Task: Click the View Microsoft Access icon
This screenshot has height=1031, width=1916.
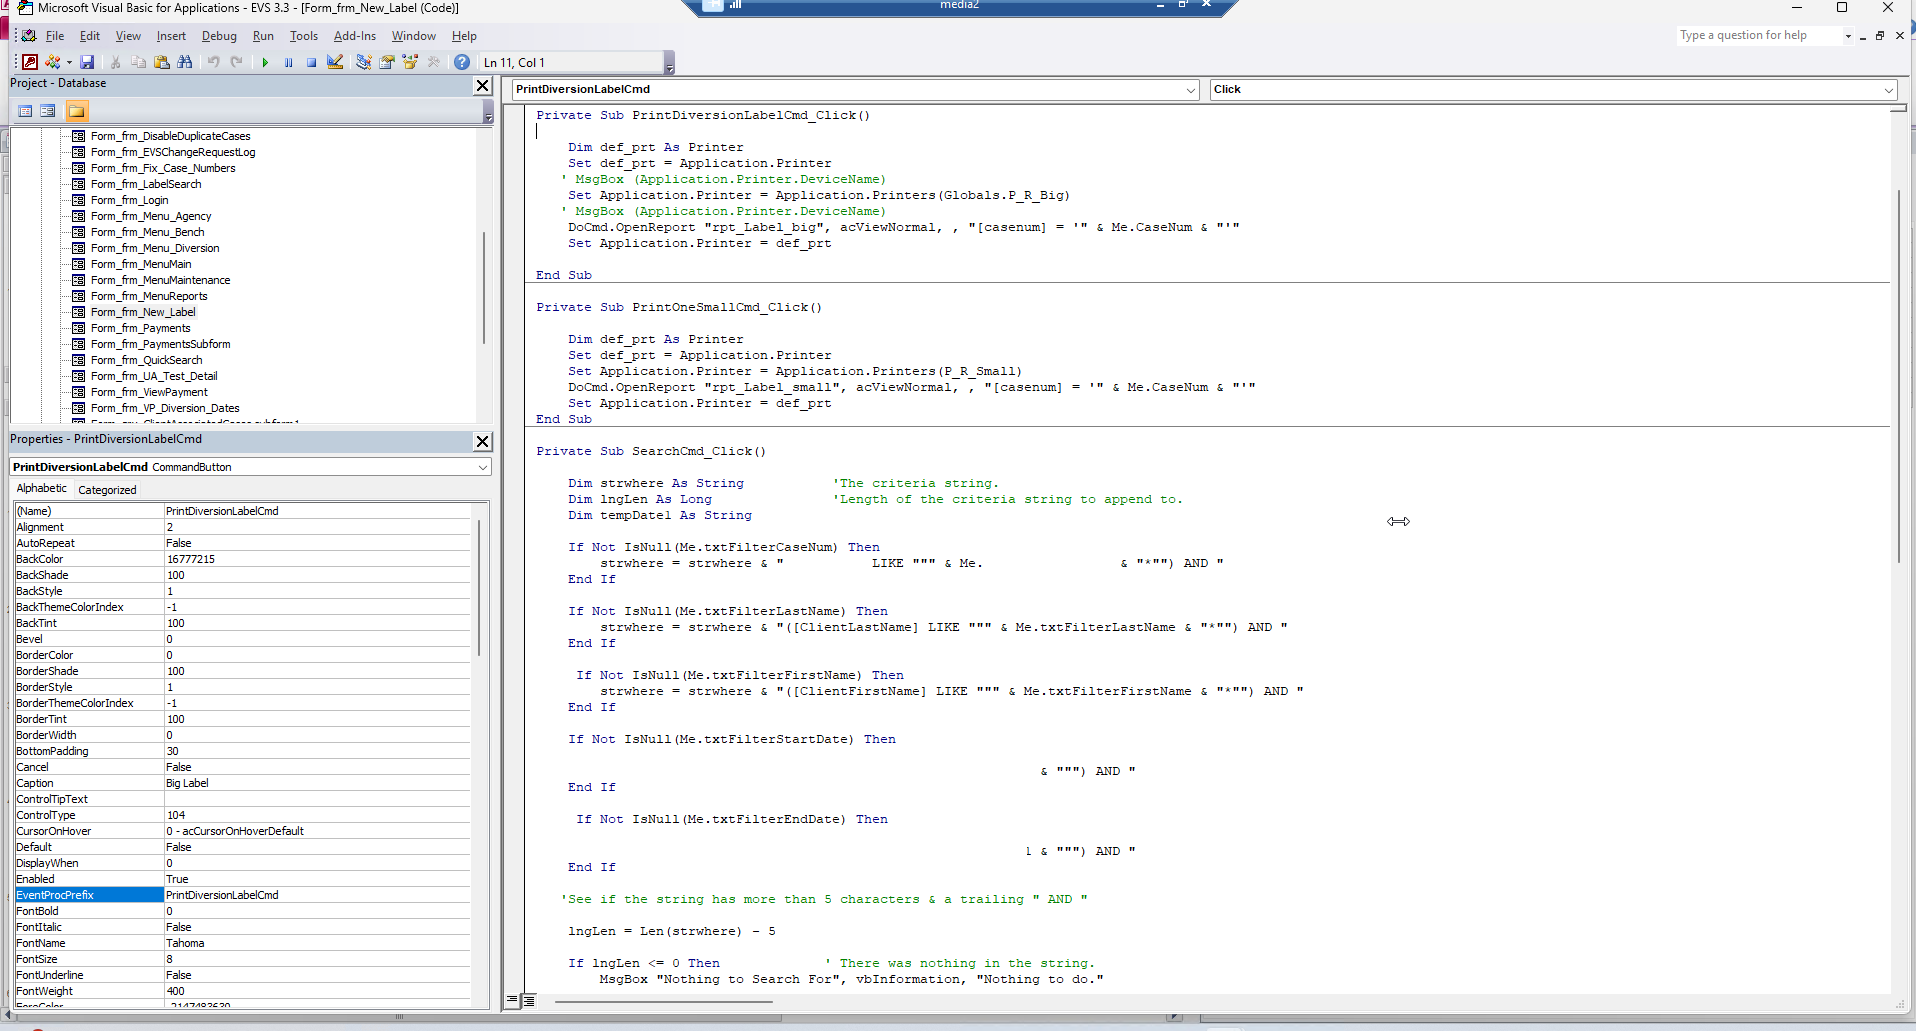Action: point(30,62)
